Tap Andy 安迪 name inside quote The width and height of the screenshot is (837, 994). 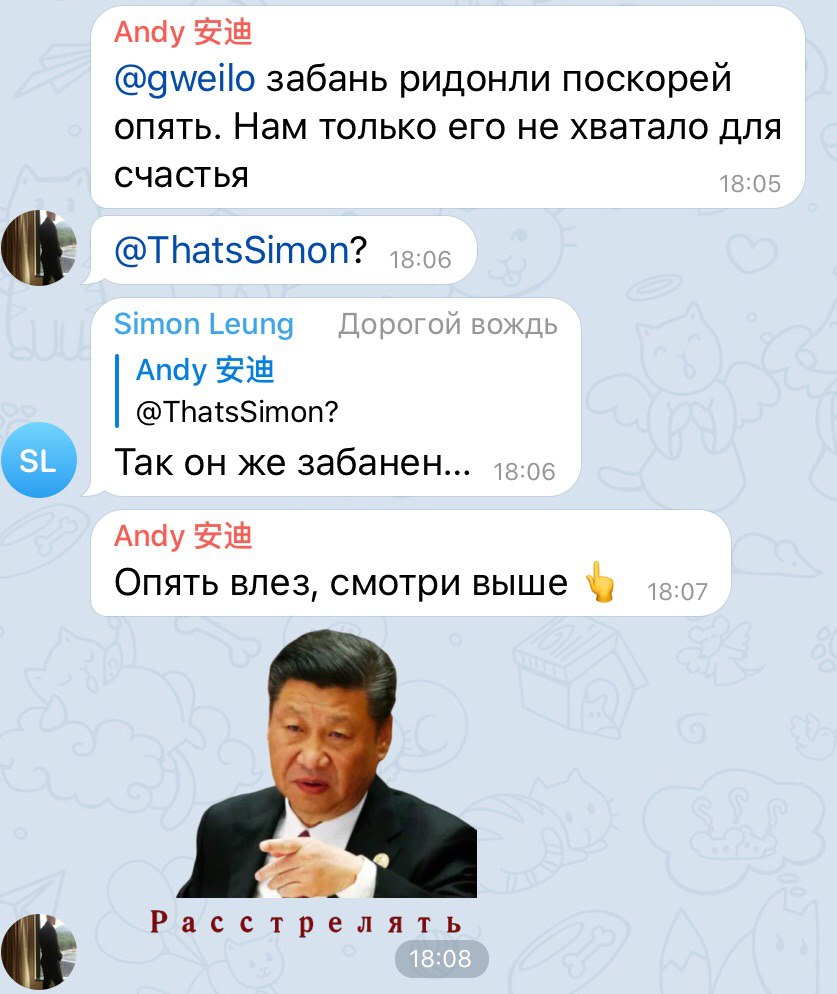(x=205, y=370)
